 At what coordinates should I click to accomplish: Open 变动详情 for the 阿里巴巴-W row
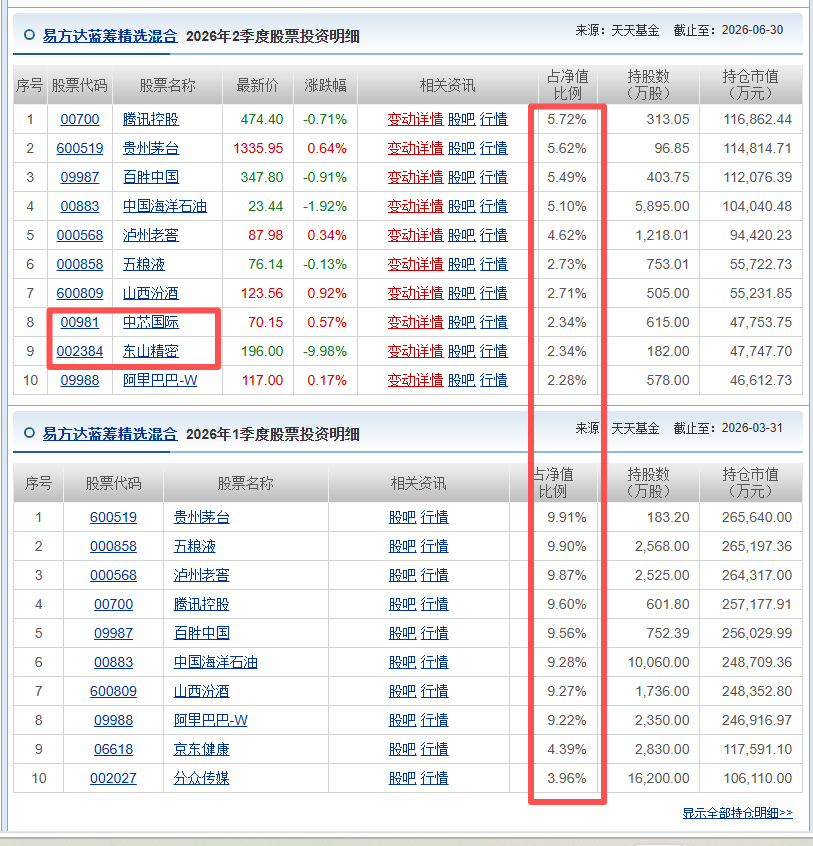tap(415, 381)
